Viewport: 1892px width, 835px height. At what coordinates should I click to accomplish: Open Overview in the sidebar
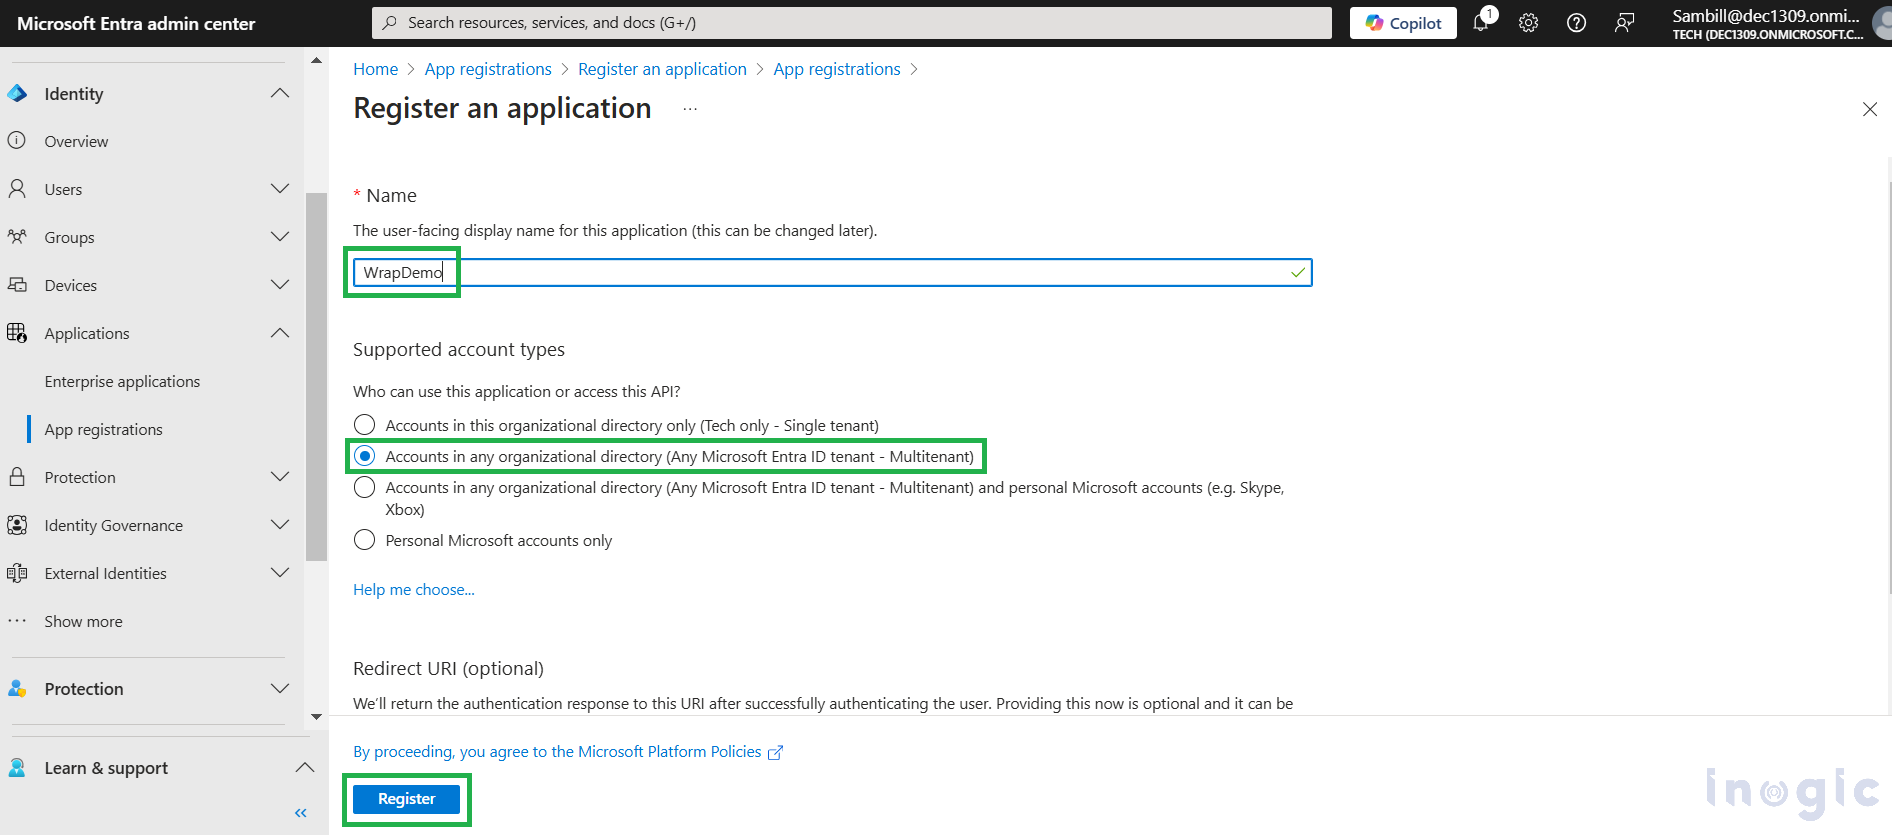coord(76,141)
